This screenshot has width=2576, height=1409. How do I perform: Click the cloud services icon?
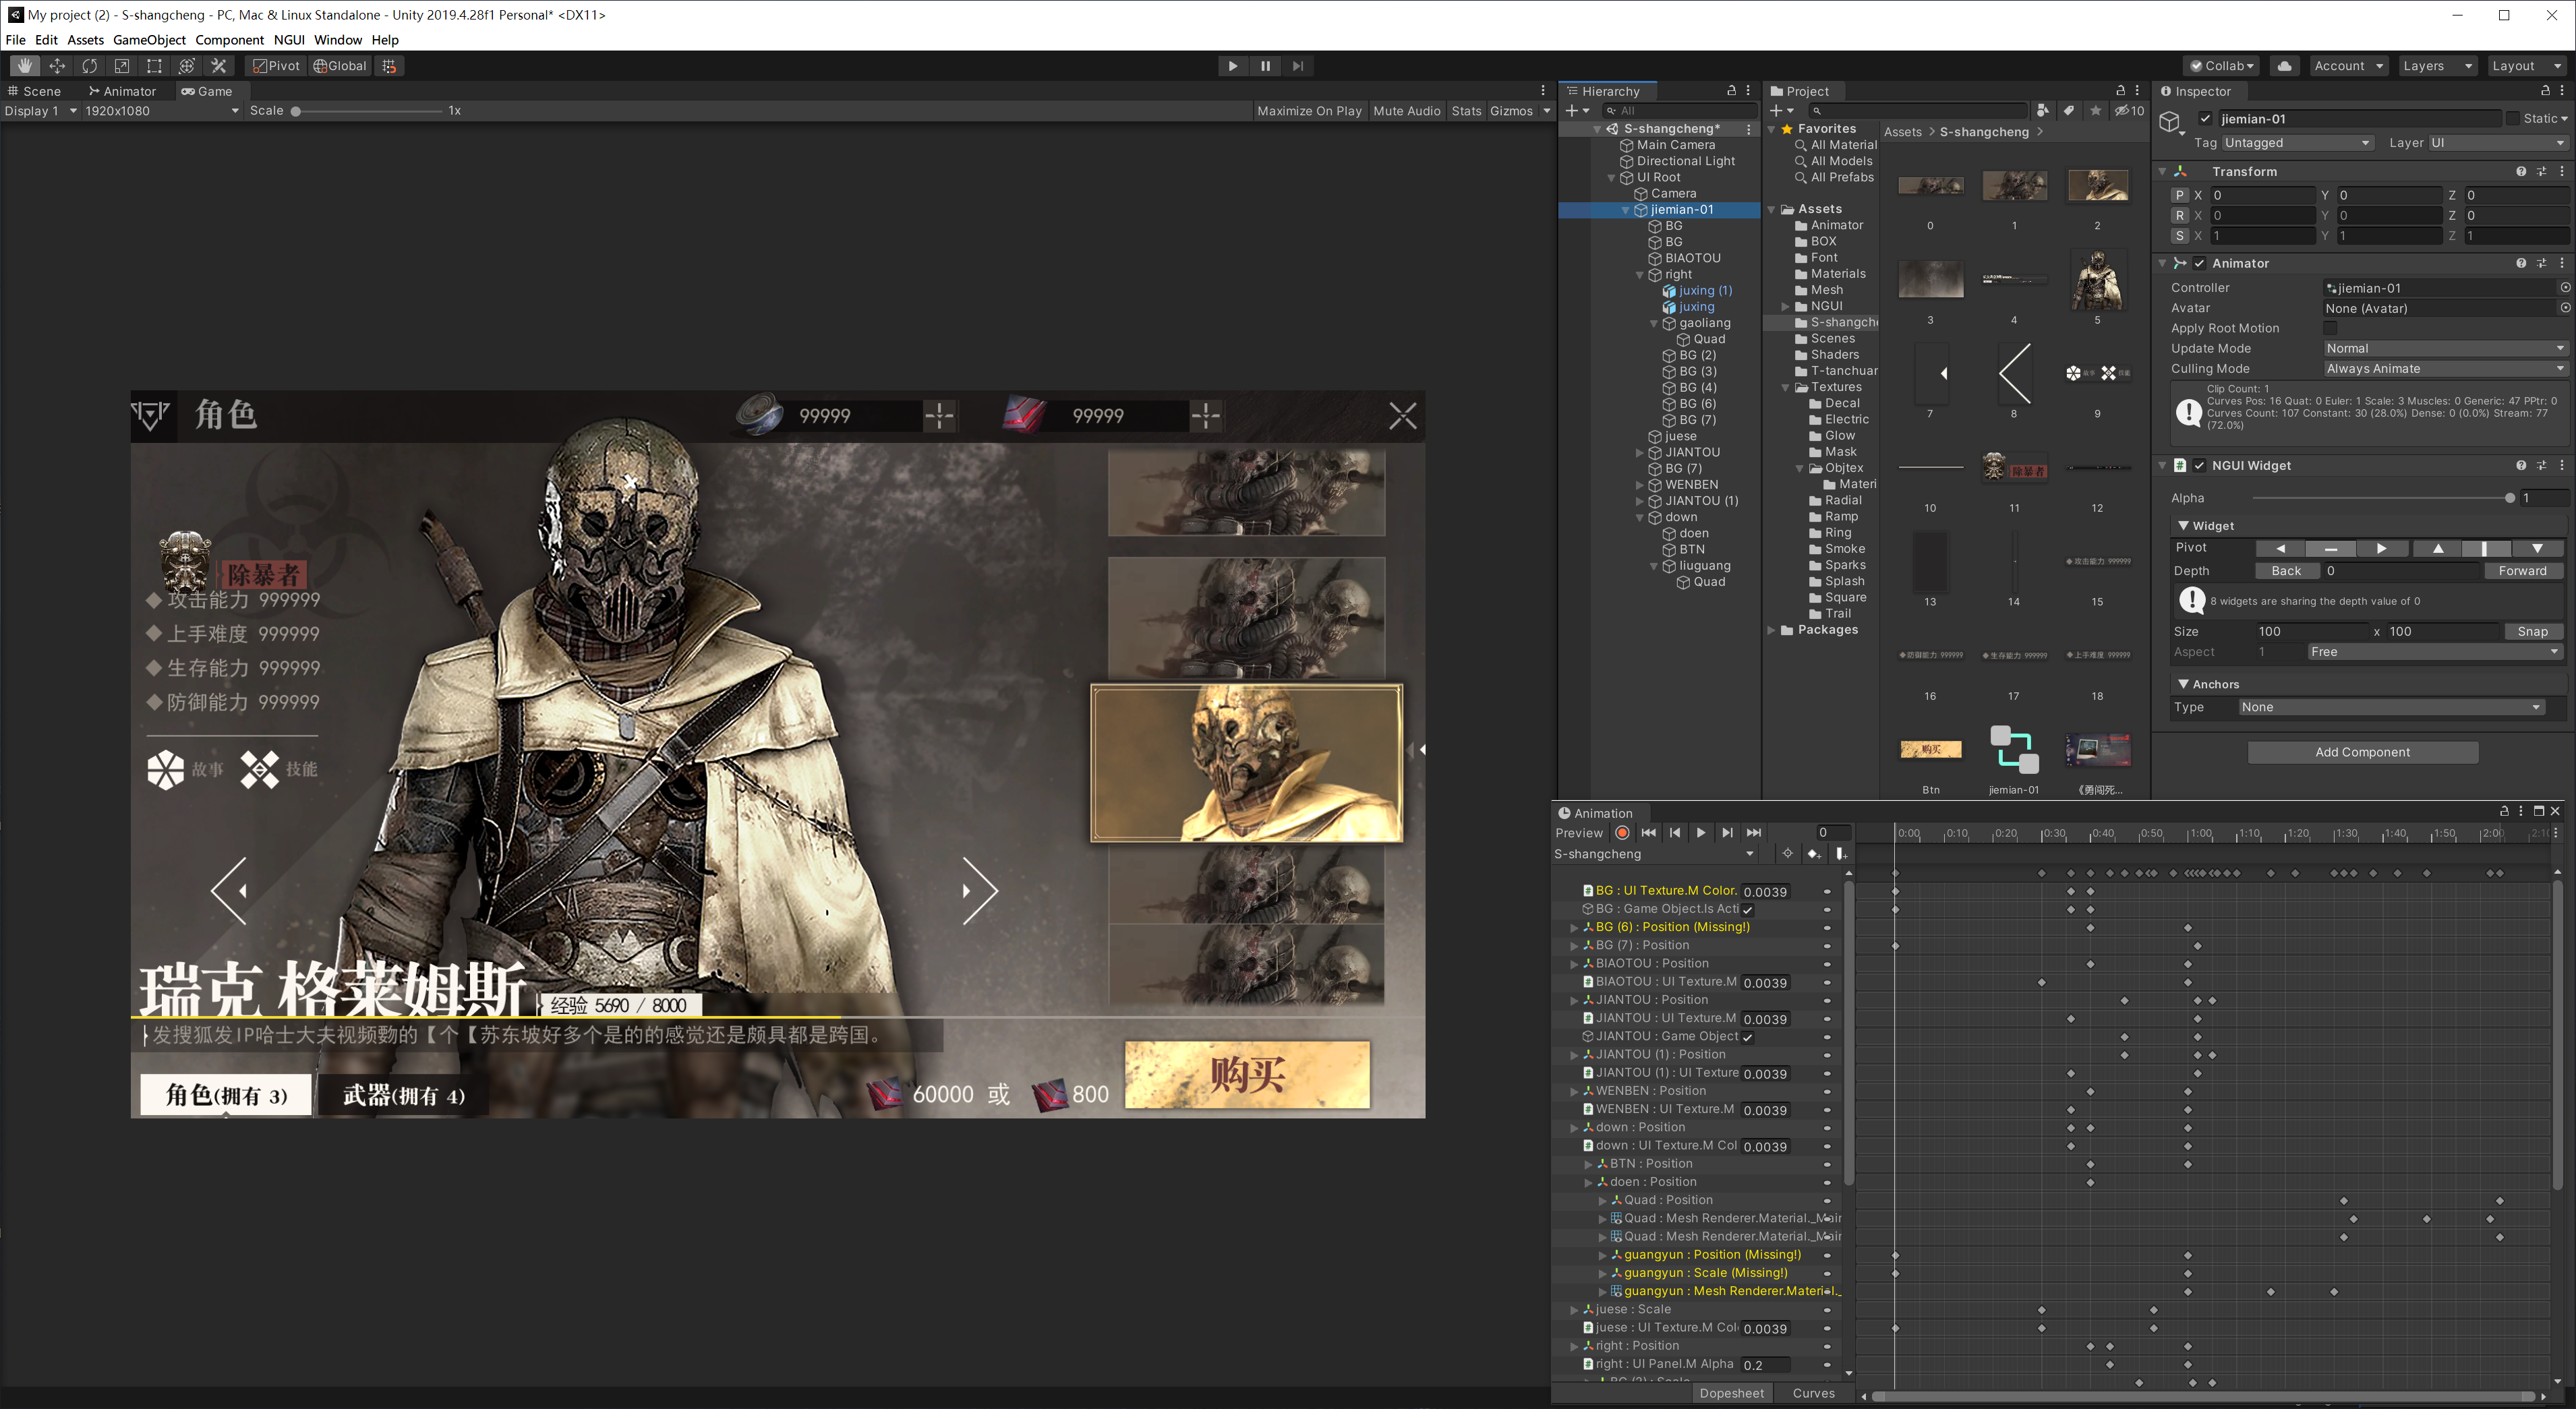tap(2284, 66)
